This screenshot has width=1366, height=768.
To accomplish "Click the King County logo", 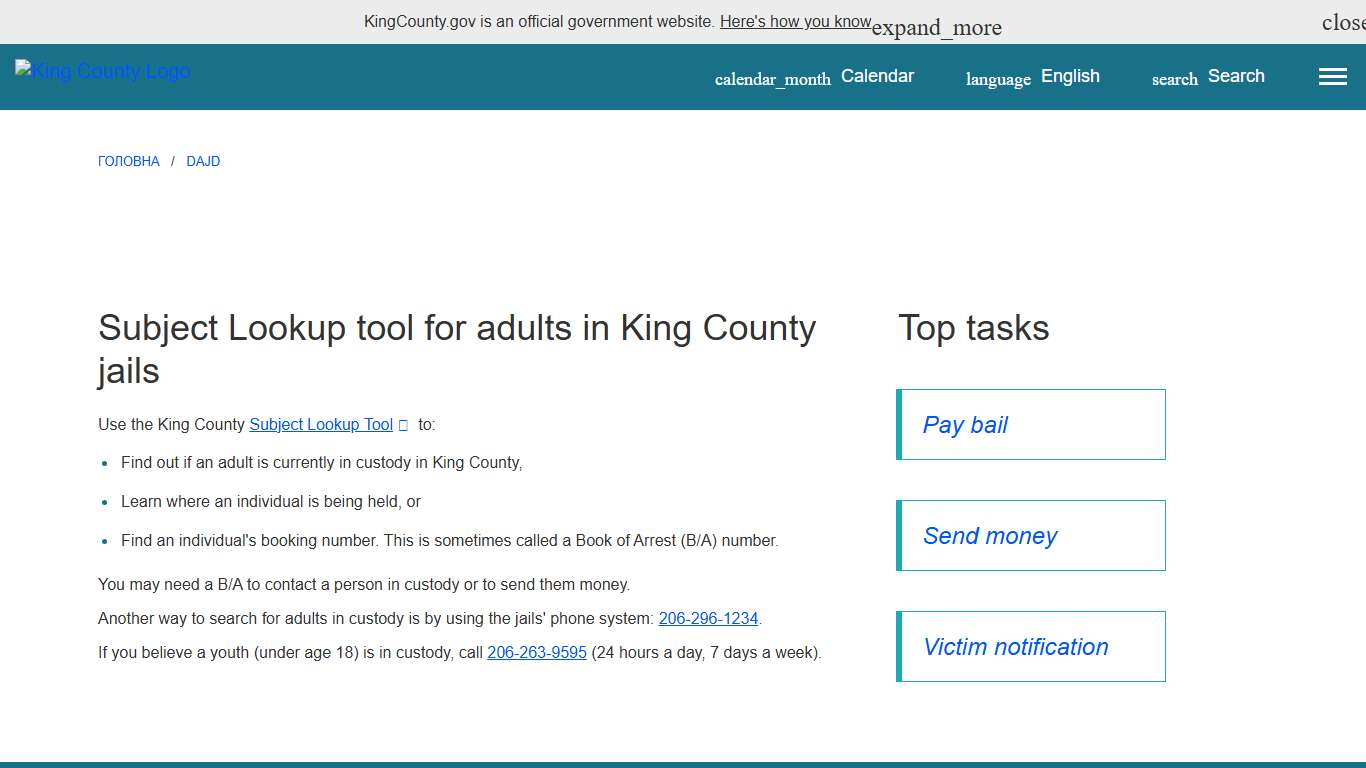I will click(x=101, y=71).
